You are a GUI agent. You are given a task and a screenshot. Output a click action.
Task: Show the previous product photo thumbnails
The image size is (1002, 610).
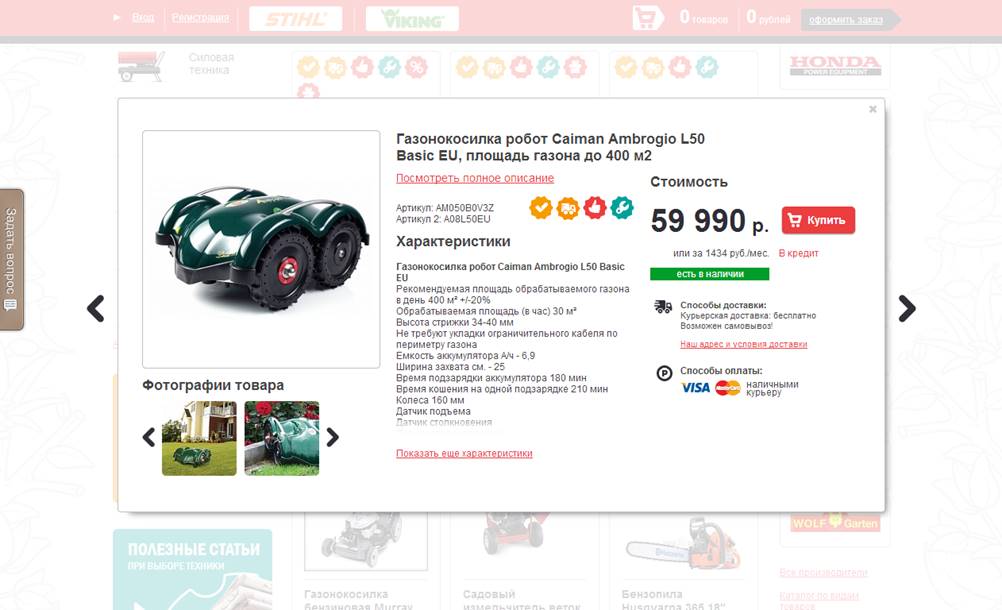(x=149, y=438)
